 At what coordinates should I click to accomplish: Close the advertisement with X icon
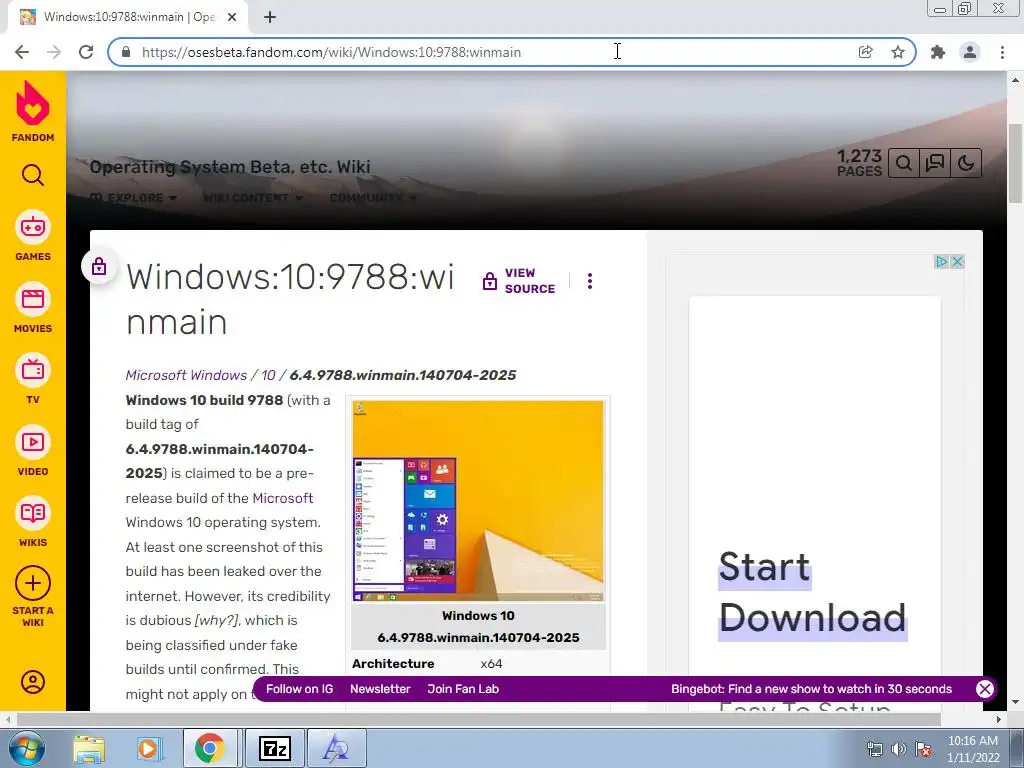(x=957, y=262)
